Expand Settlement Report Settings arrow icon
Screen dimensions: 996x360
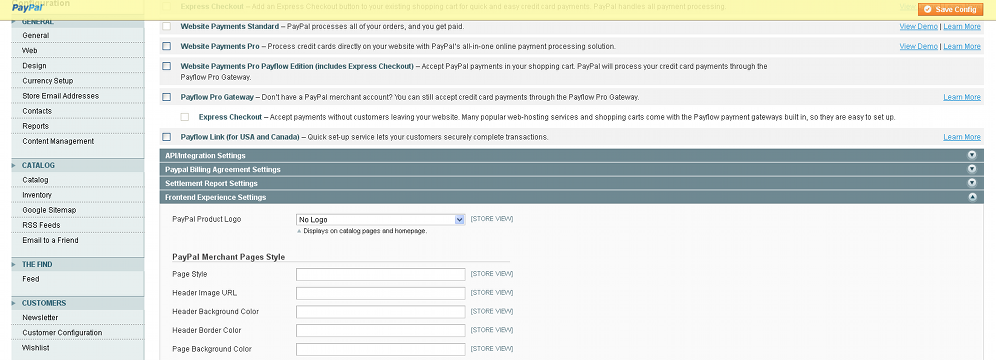(x=971, y=183)
